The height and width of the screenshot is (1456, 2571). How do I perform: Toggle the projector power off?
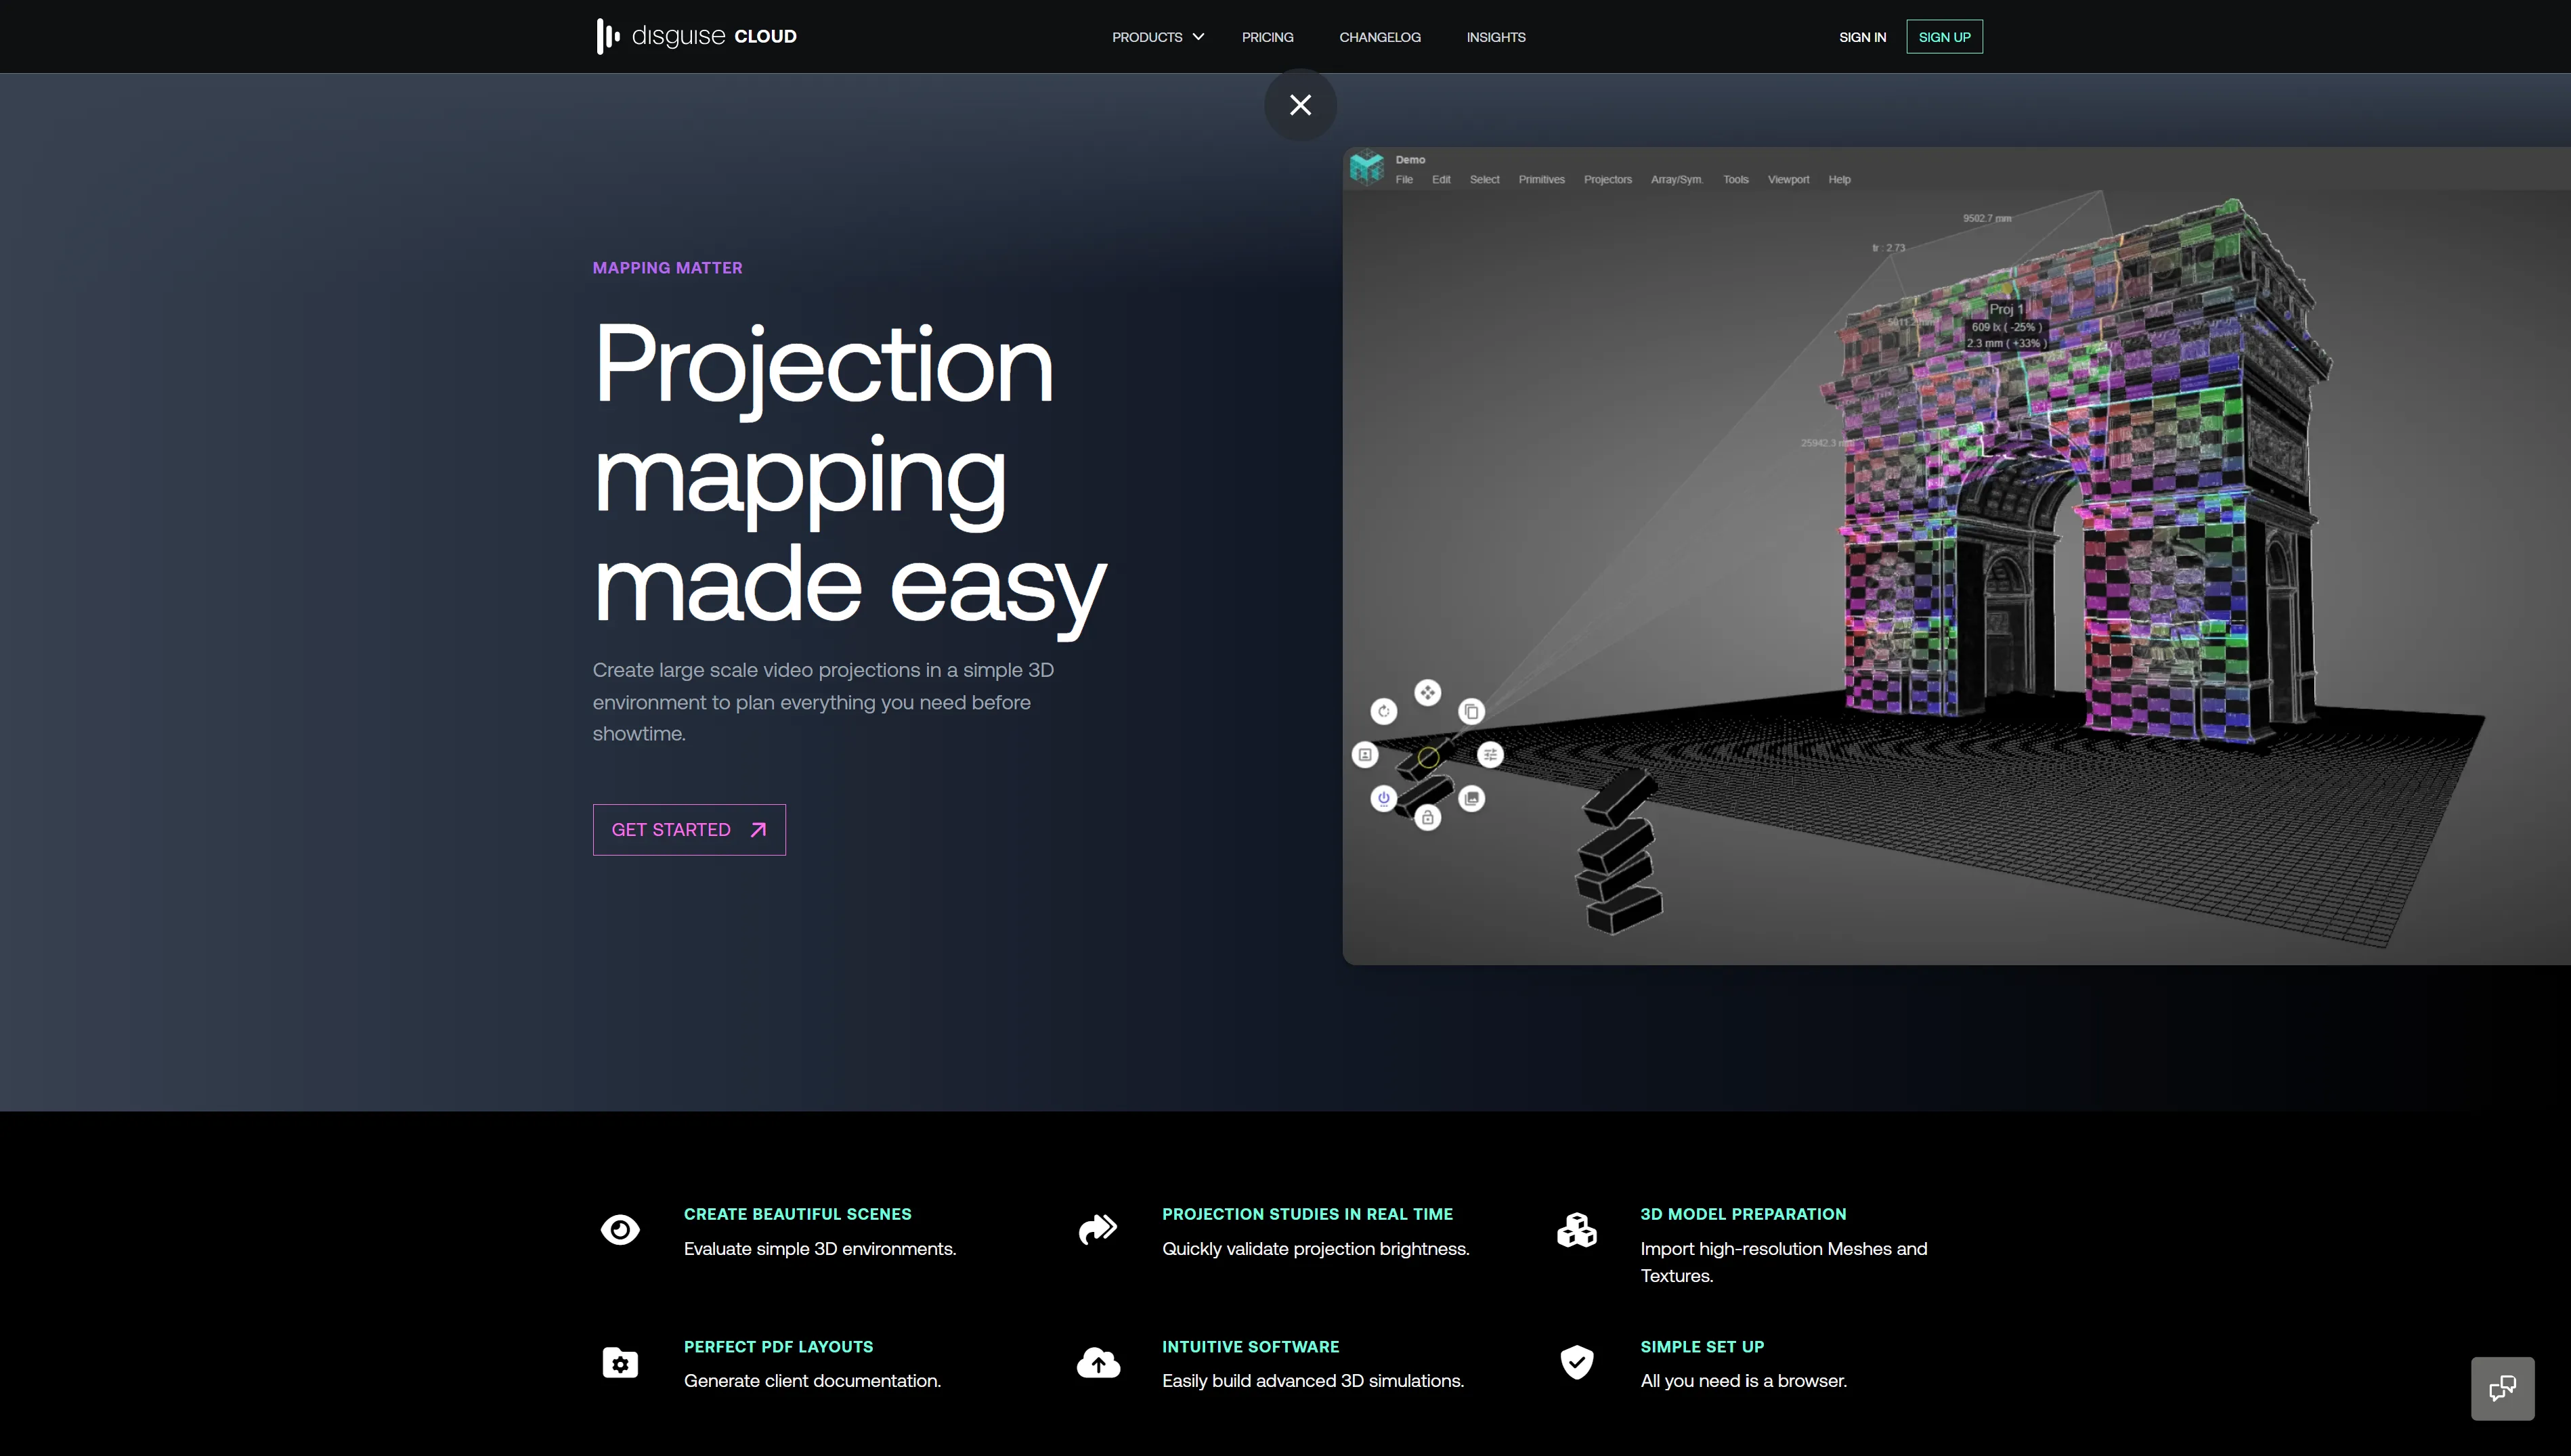coord(1383,797)
